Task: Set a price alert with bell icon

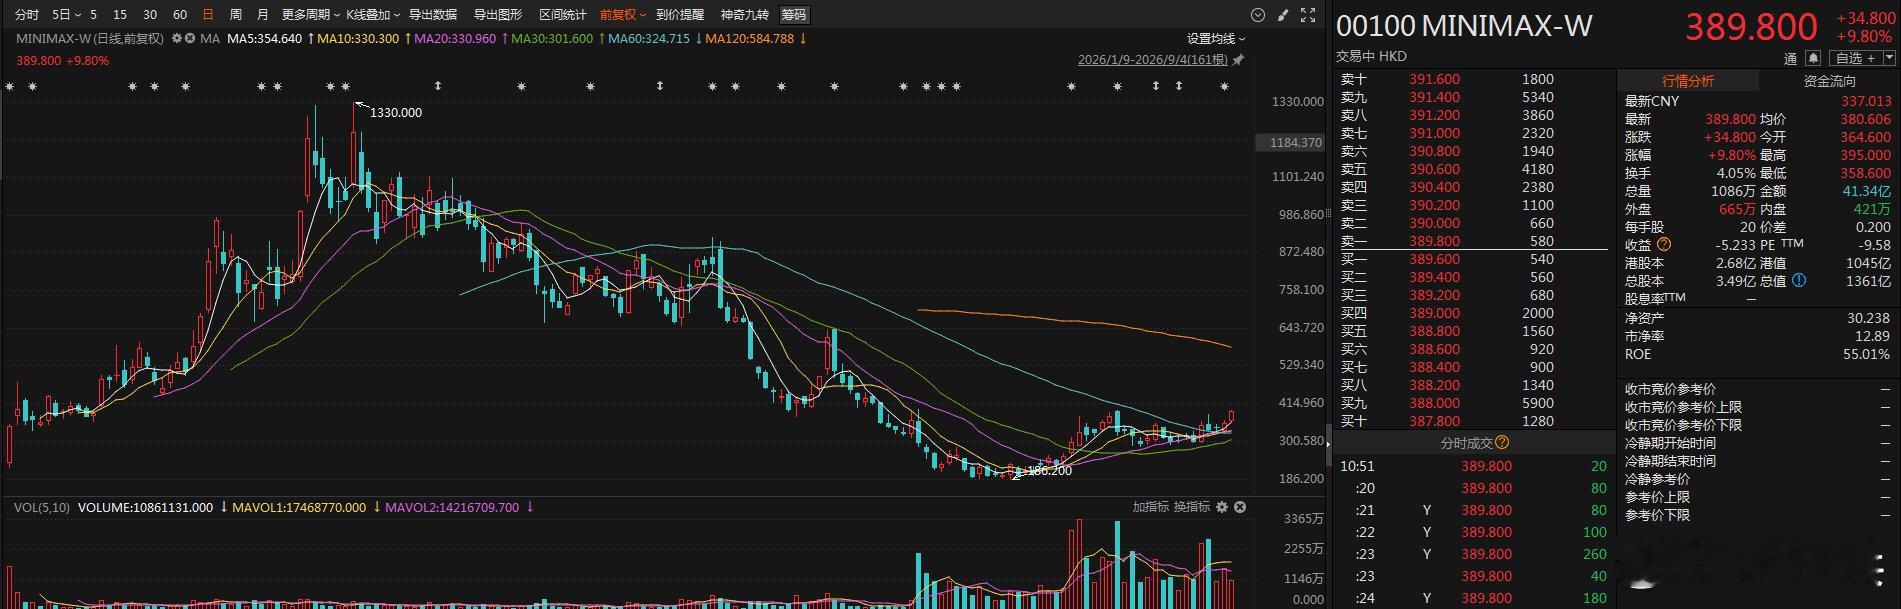Action: (x=1814, y=58)
